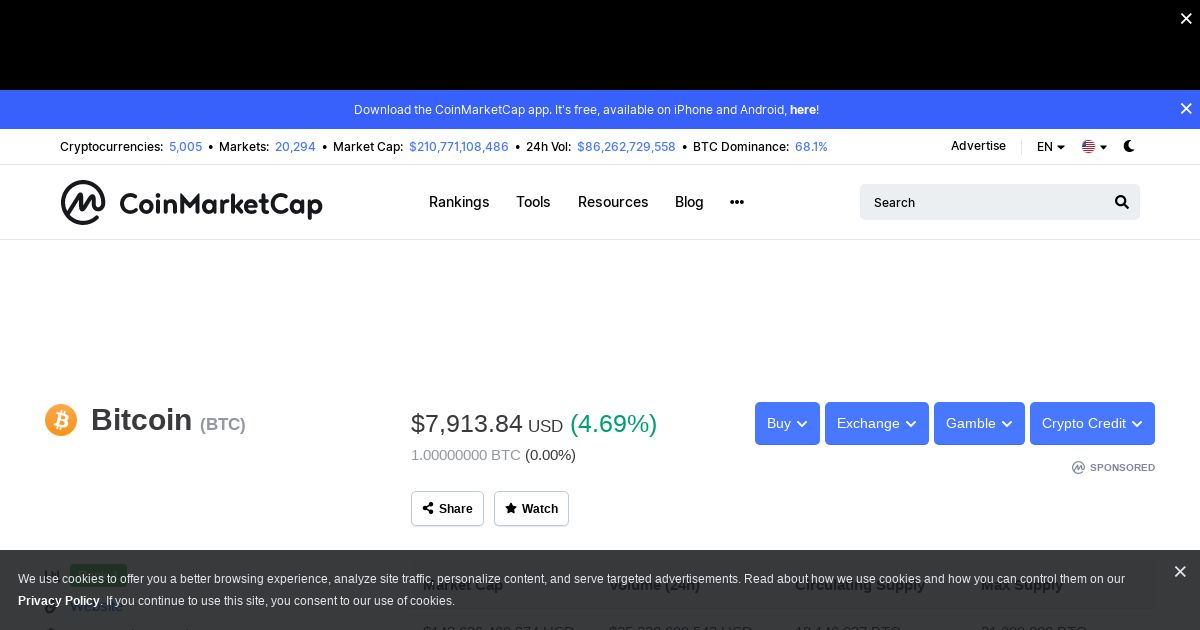Click the $7,913.84 Bitcoin price

467,424
